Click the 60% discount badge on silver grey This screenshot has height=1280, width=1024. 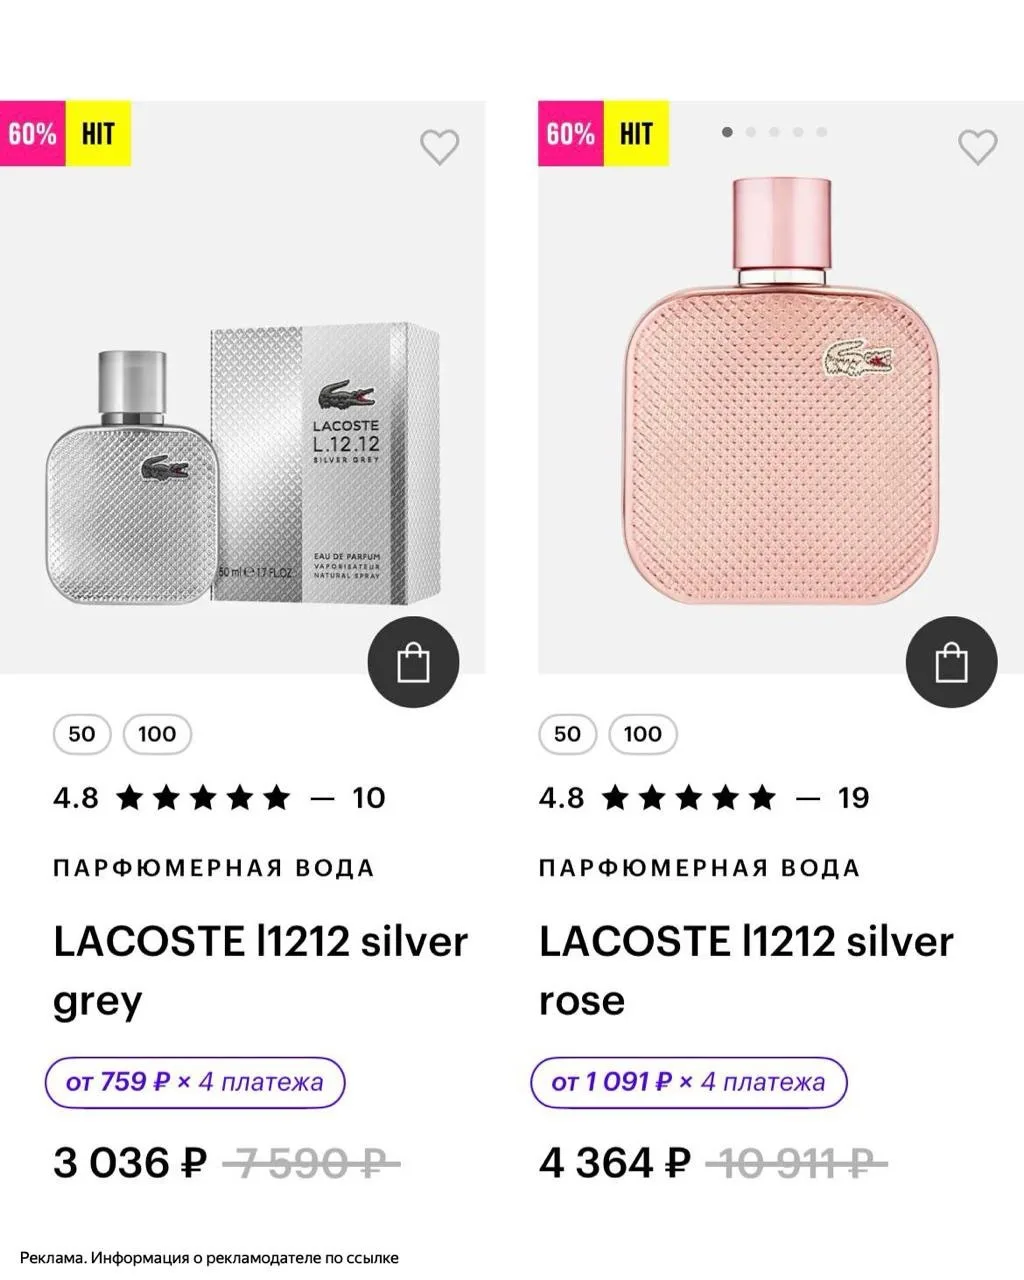pos(33,133)
